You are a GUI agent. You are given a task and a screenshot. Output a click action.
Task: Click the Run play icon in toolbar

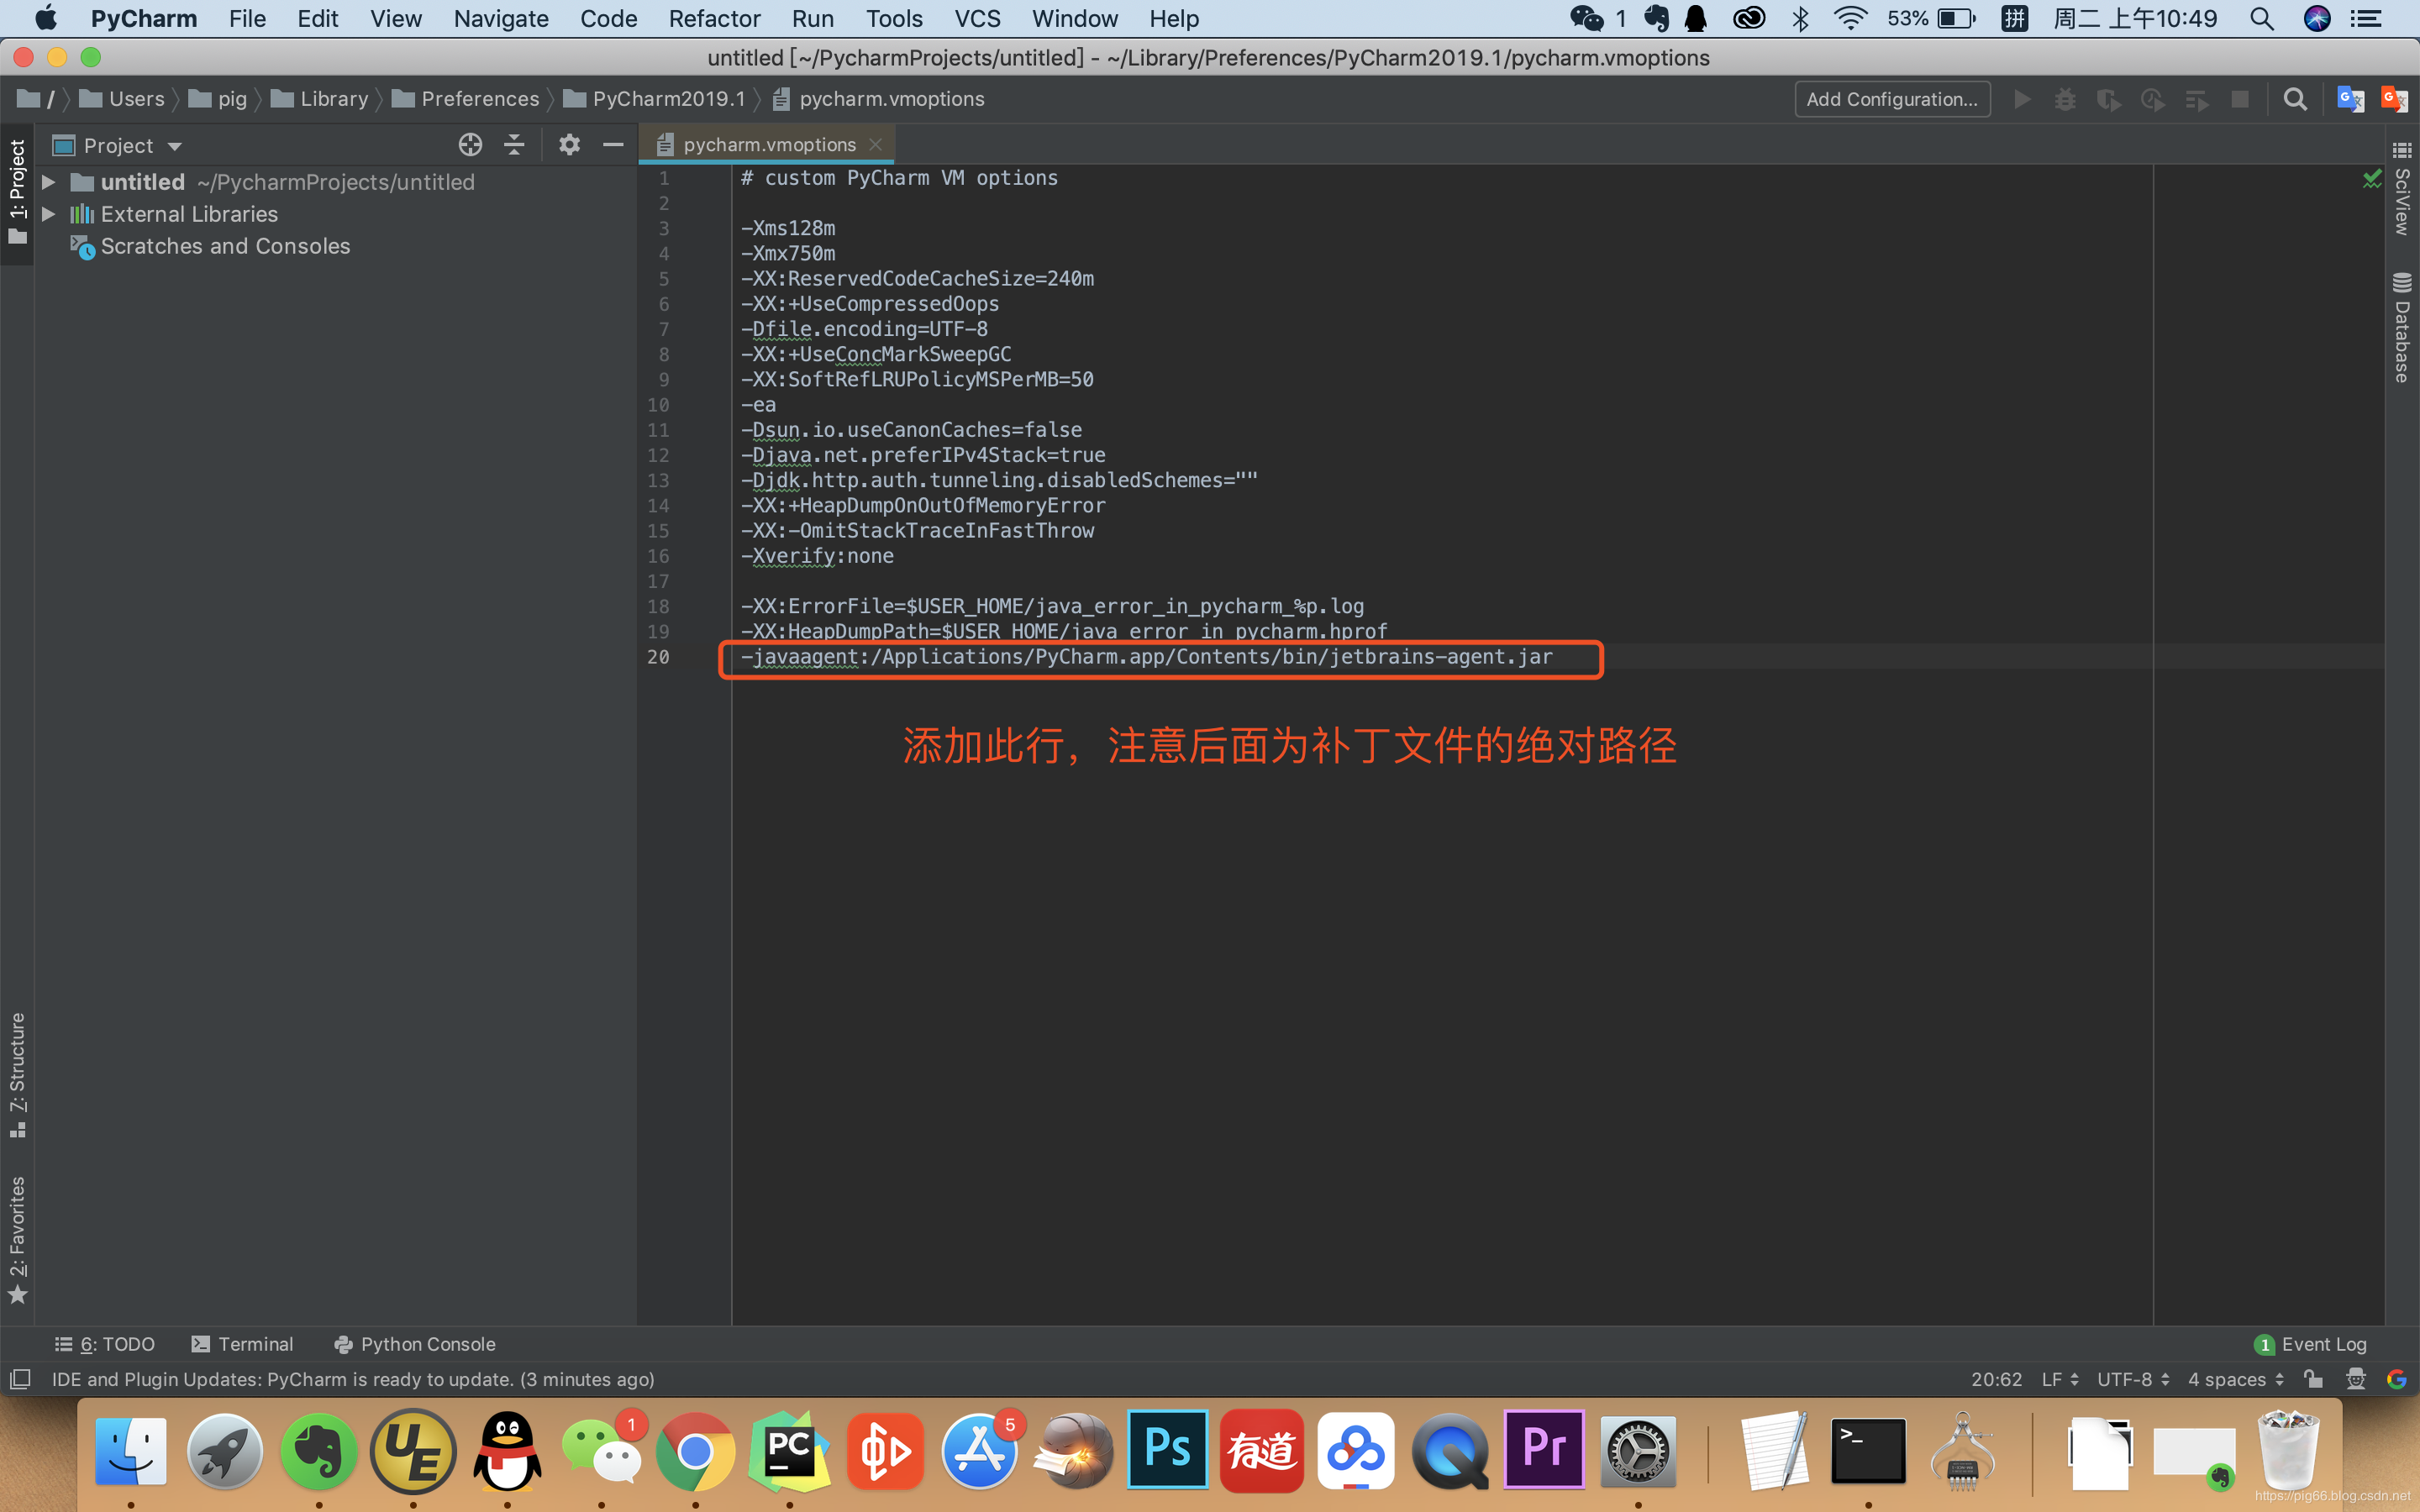coord(2022,99)
